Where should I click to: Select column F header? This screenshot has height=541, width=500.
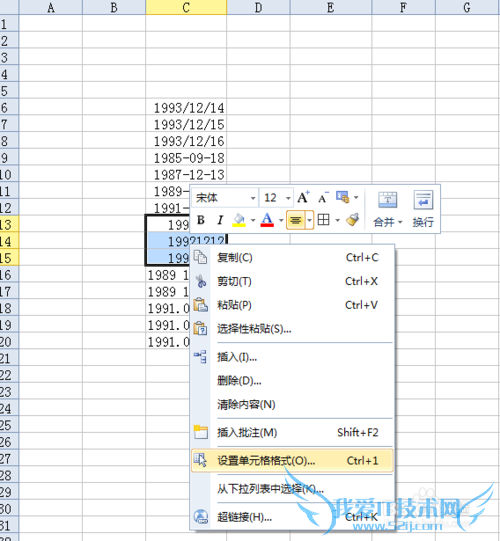[403, 7]
